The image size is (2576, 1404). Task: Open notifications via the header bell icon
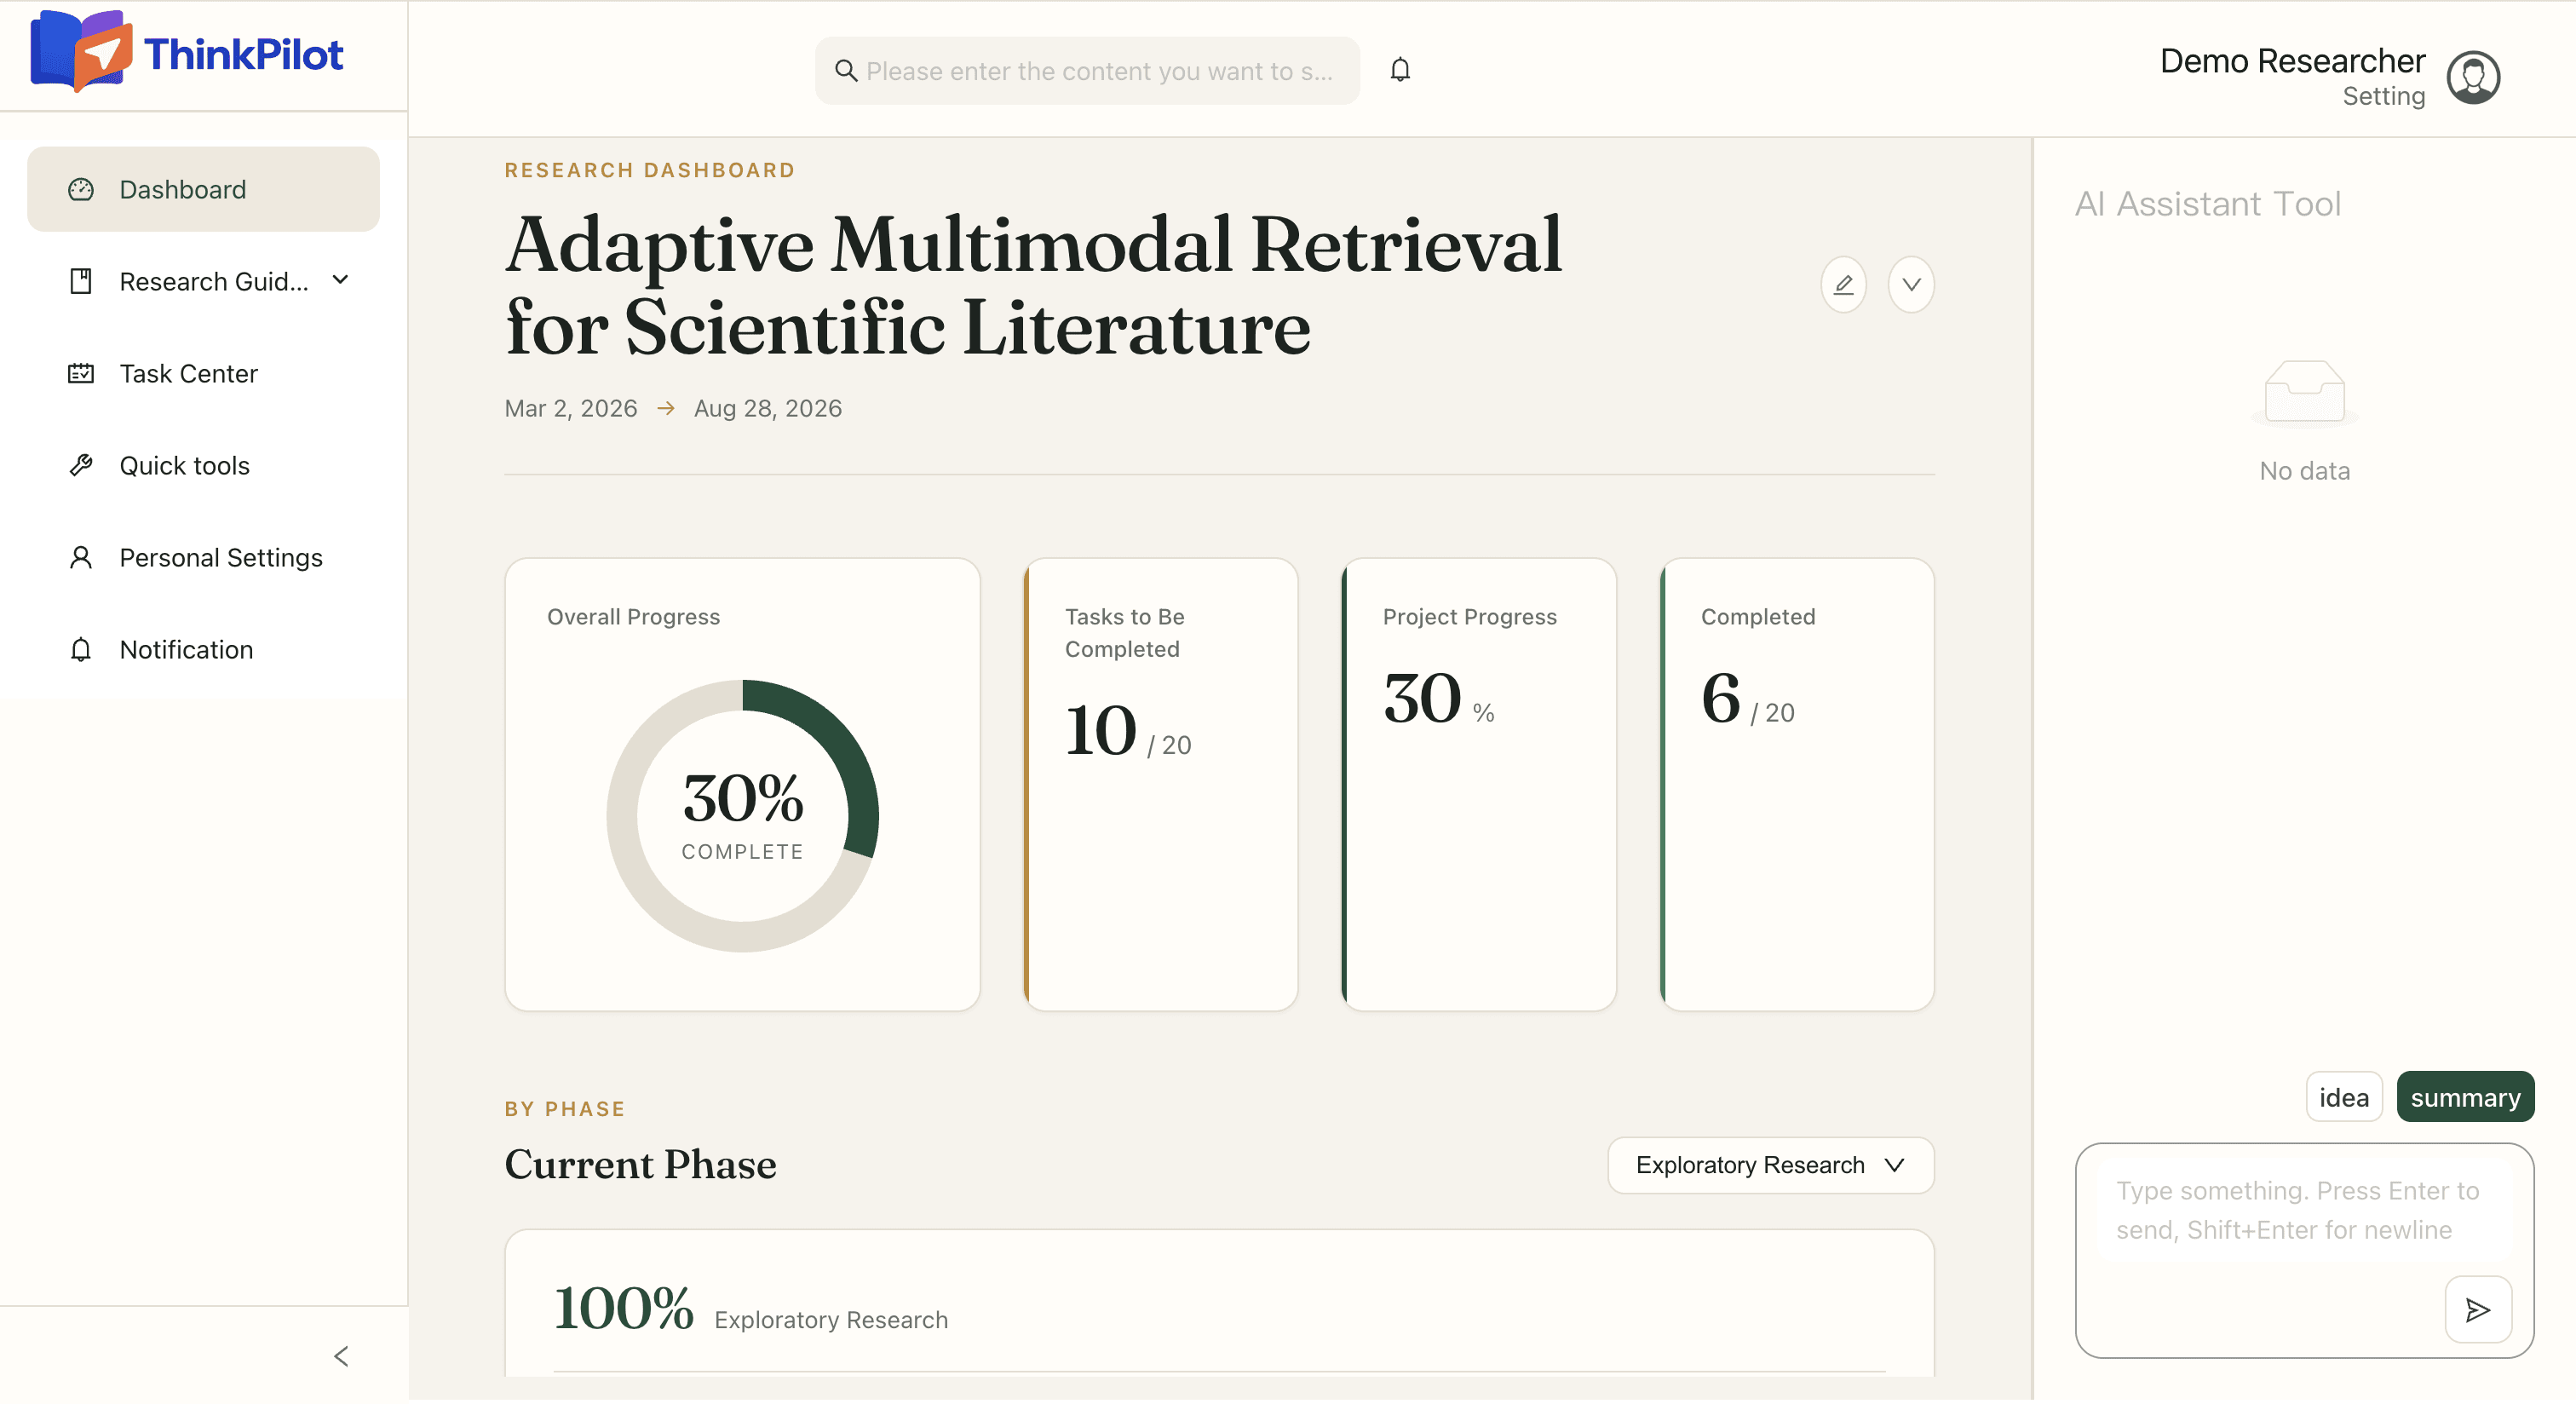pos(1400,70)
